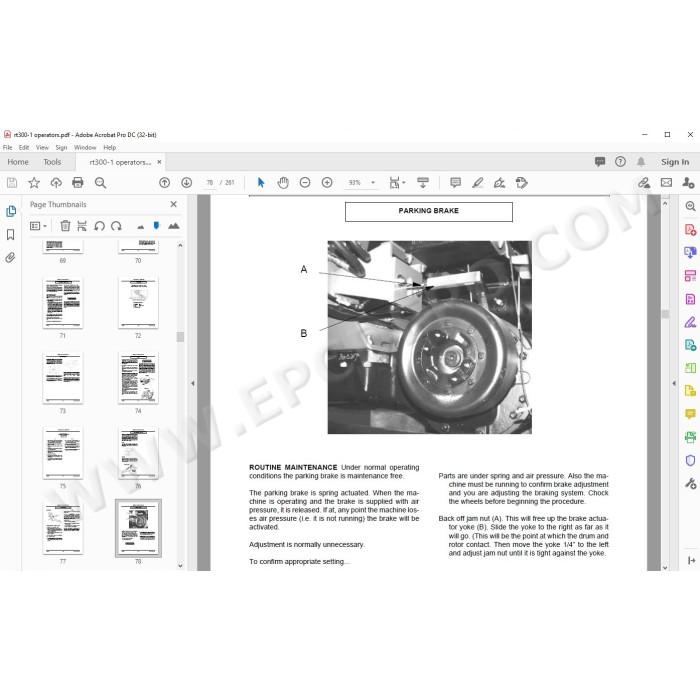Select page 77 thumbnail
Screen dimensions: 700x700
click(x=63, y=529)
